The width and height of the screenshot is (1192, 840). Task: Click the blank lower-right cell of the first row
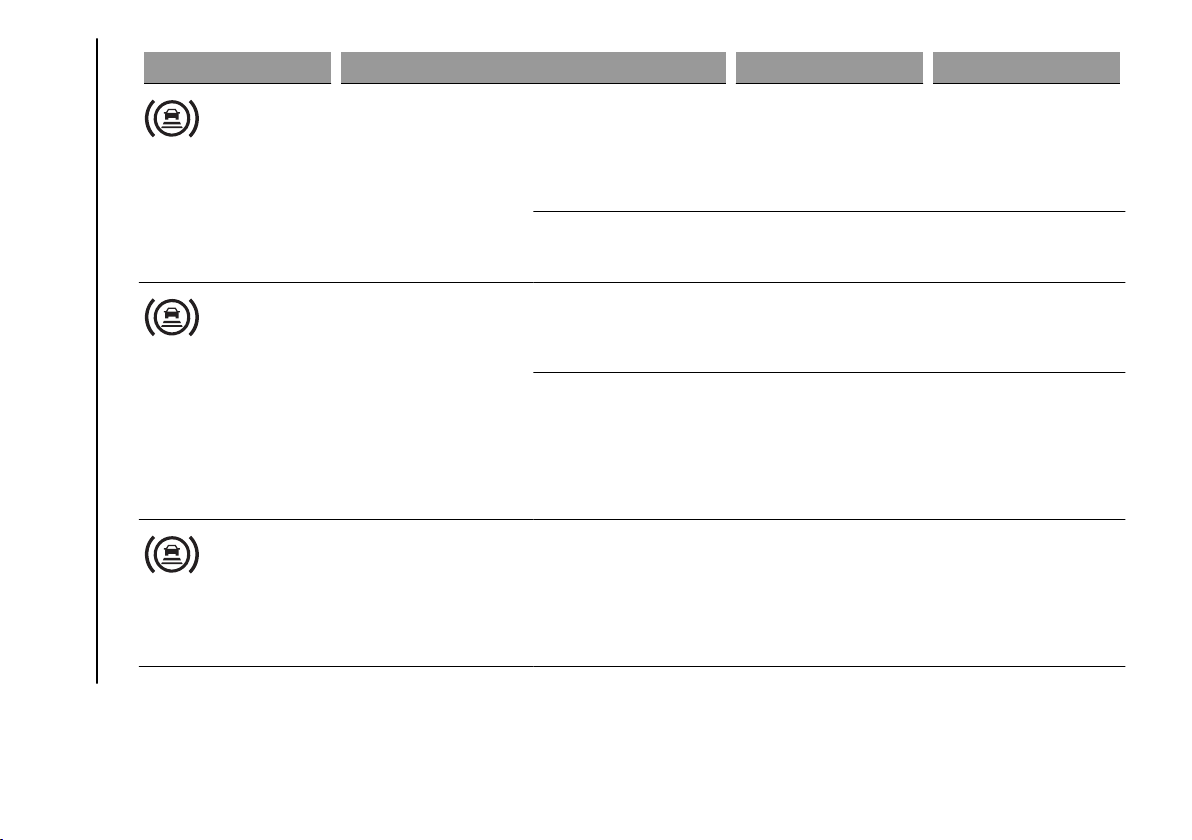click(x=829, y=247)
